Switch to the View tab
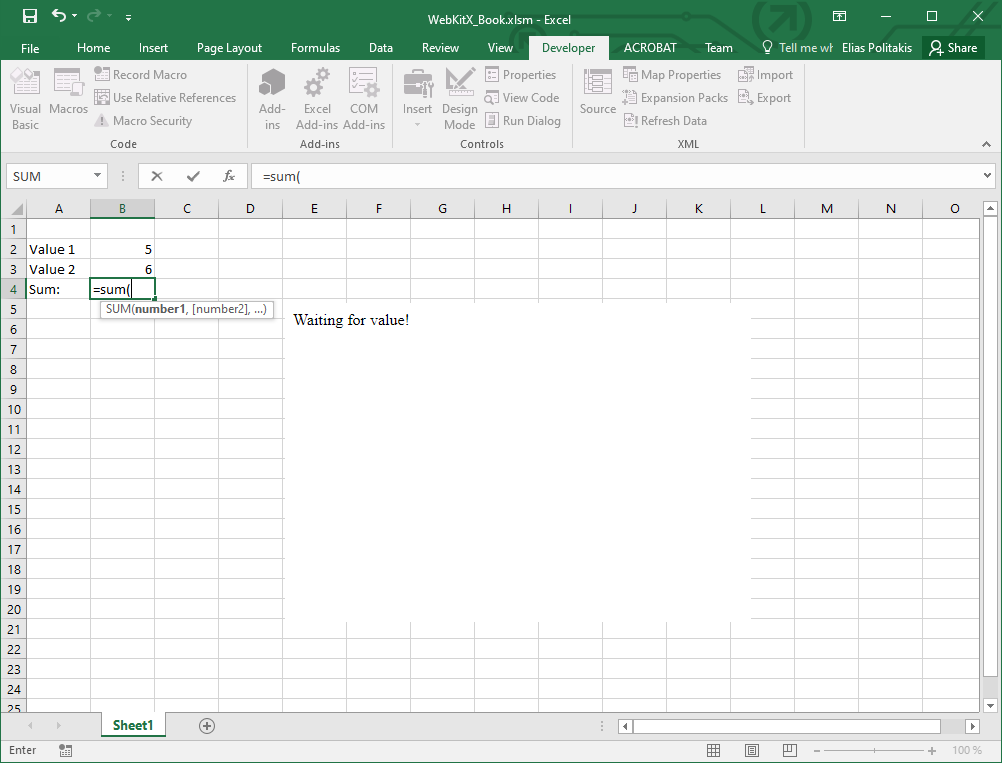Viewport: 1002px width, 763px height. pyautogui.click(x=500, y=48)
